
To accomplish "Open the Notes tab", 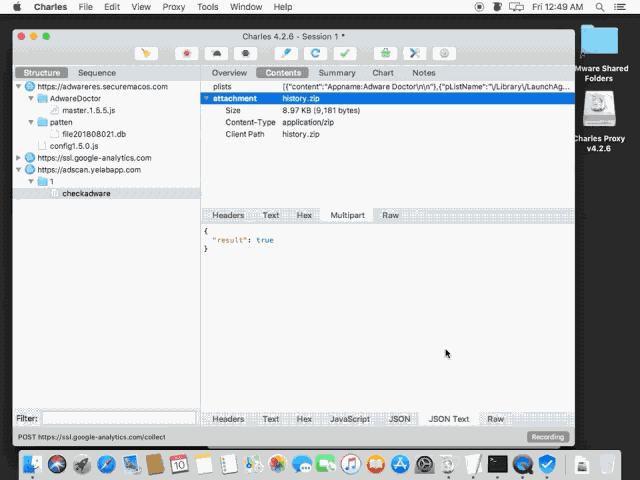I will pyautogui.click(x=424, y=73).
